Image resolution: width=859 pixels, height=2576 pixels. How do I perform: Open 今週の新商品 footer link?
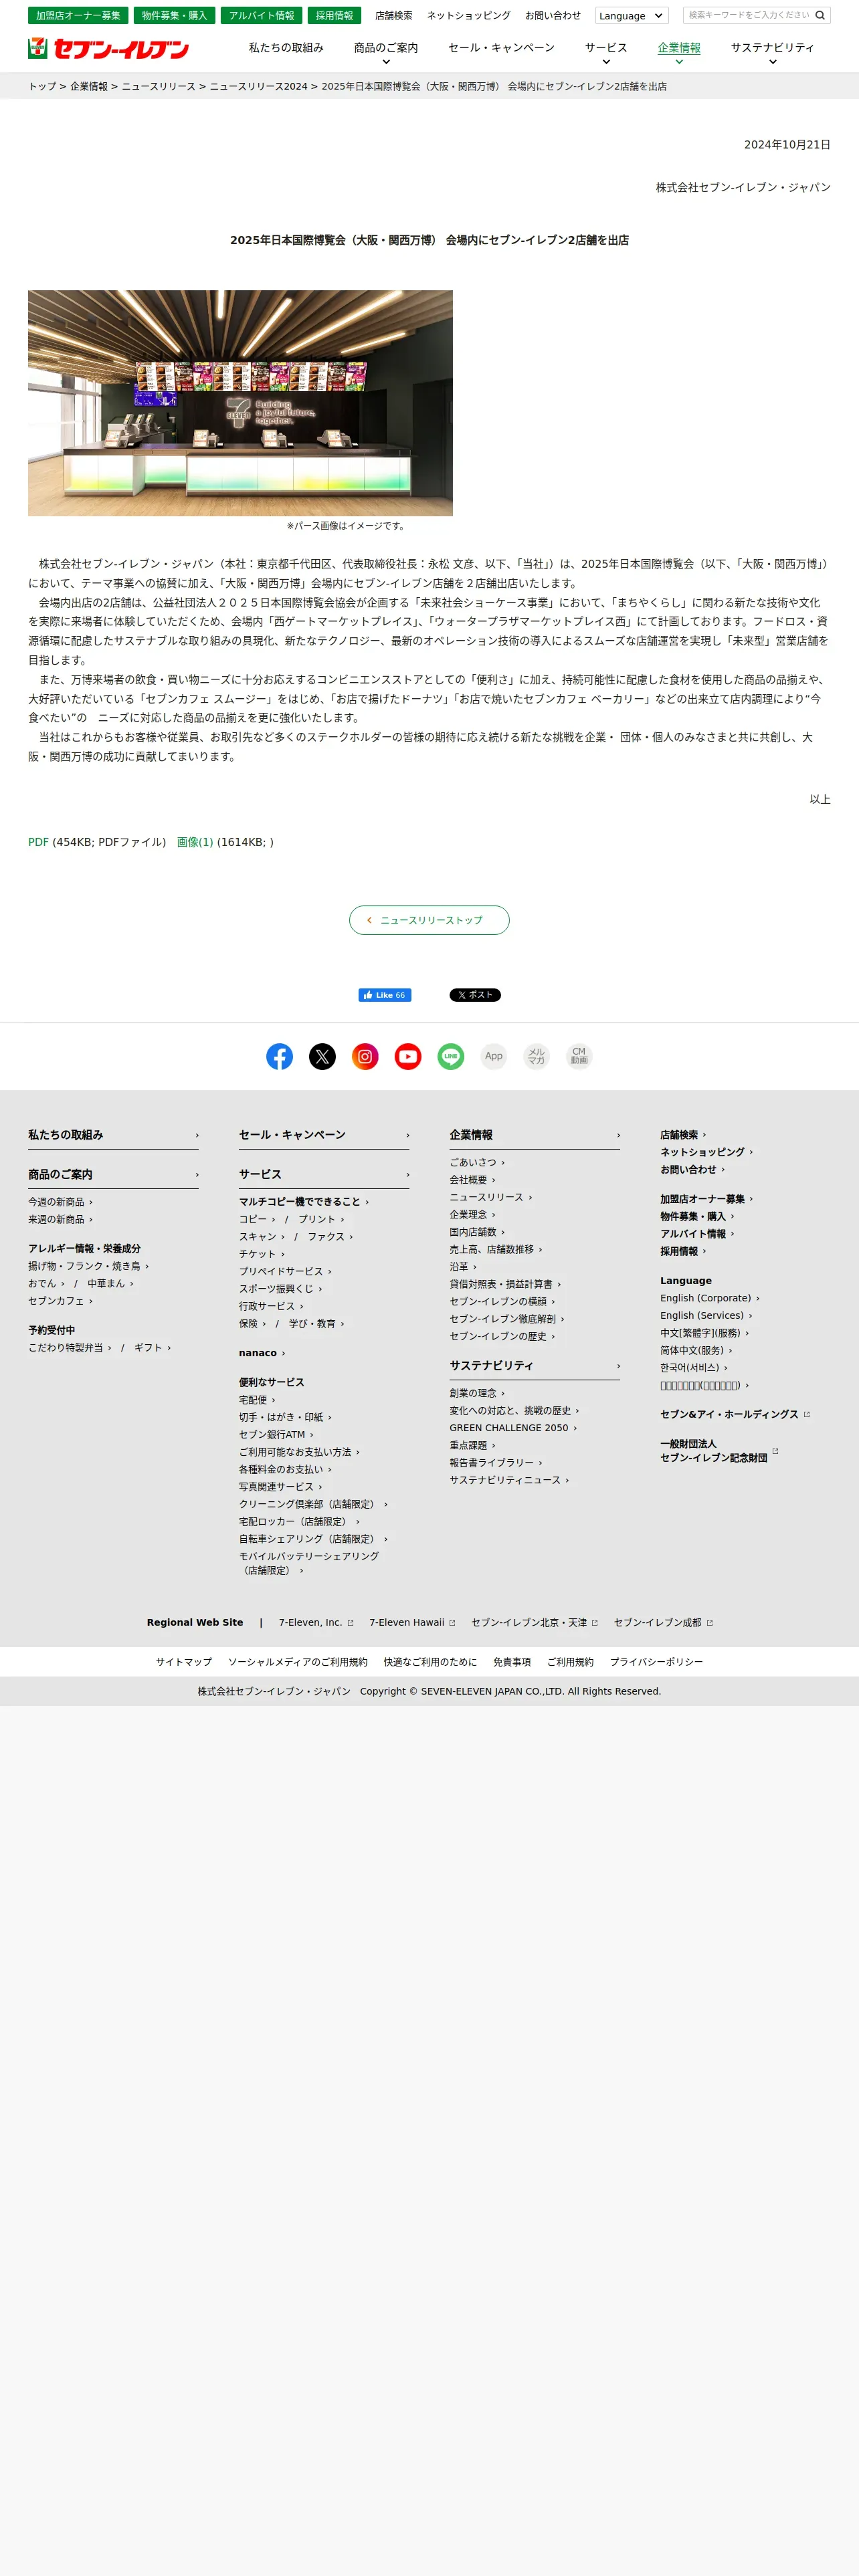60,1202
